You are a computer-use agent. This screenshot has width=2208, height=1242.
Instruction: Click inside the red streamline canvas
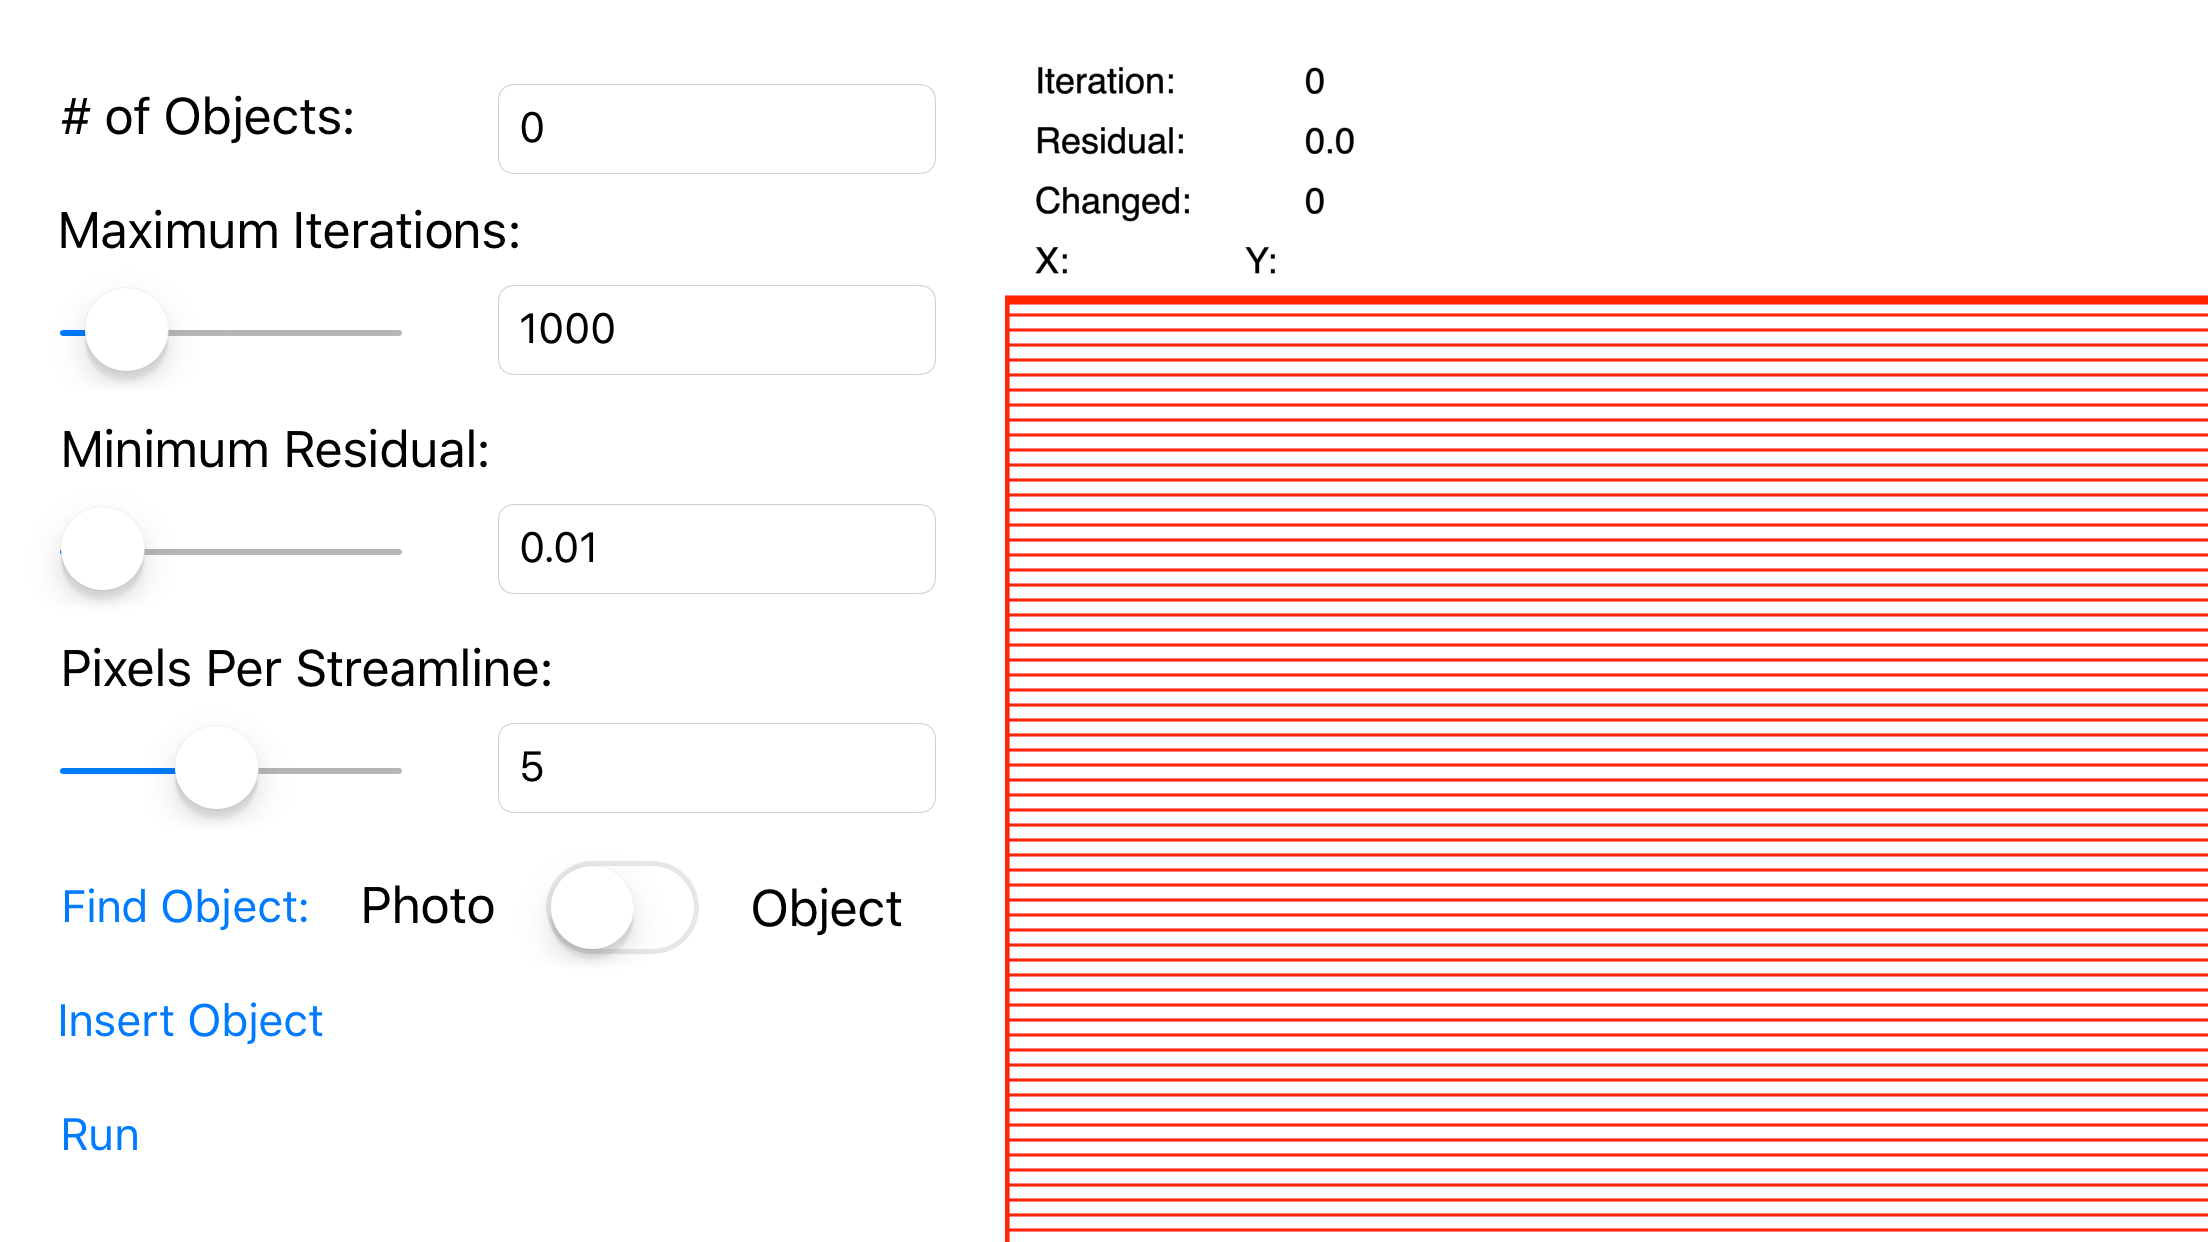(1600, 770)
